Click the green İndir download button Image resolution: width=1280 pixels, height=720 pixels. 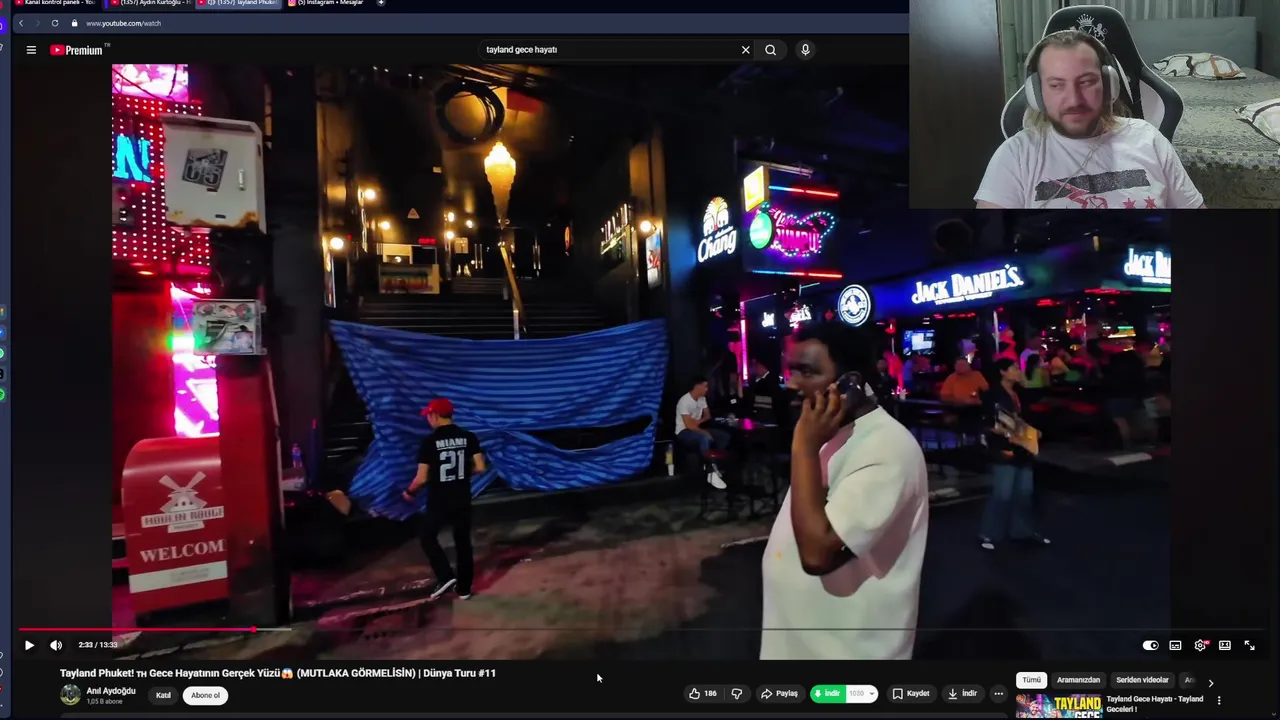click(x=827, y=693)
